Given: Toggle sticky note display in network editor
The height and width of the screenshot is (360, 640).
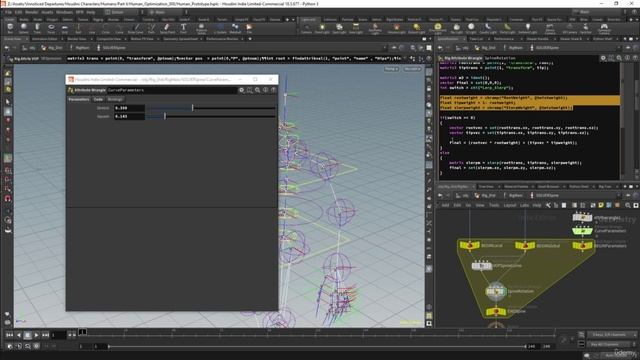Looking at the screenshot, I should pos(601,205).
